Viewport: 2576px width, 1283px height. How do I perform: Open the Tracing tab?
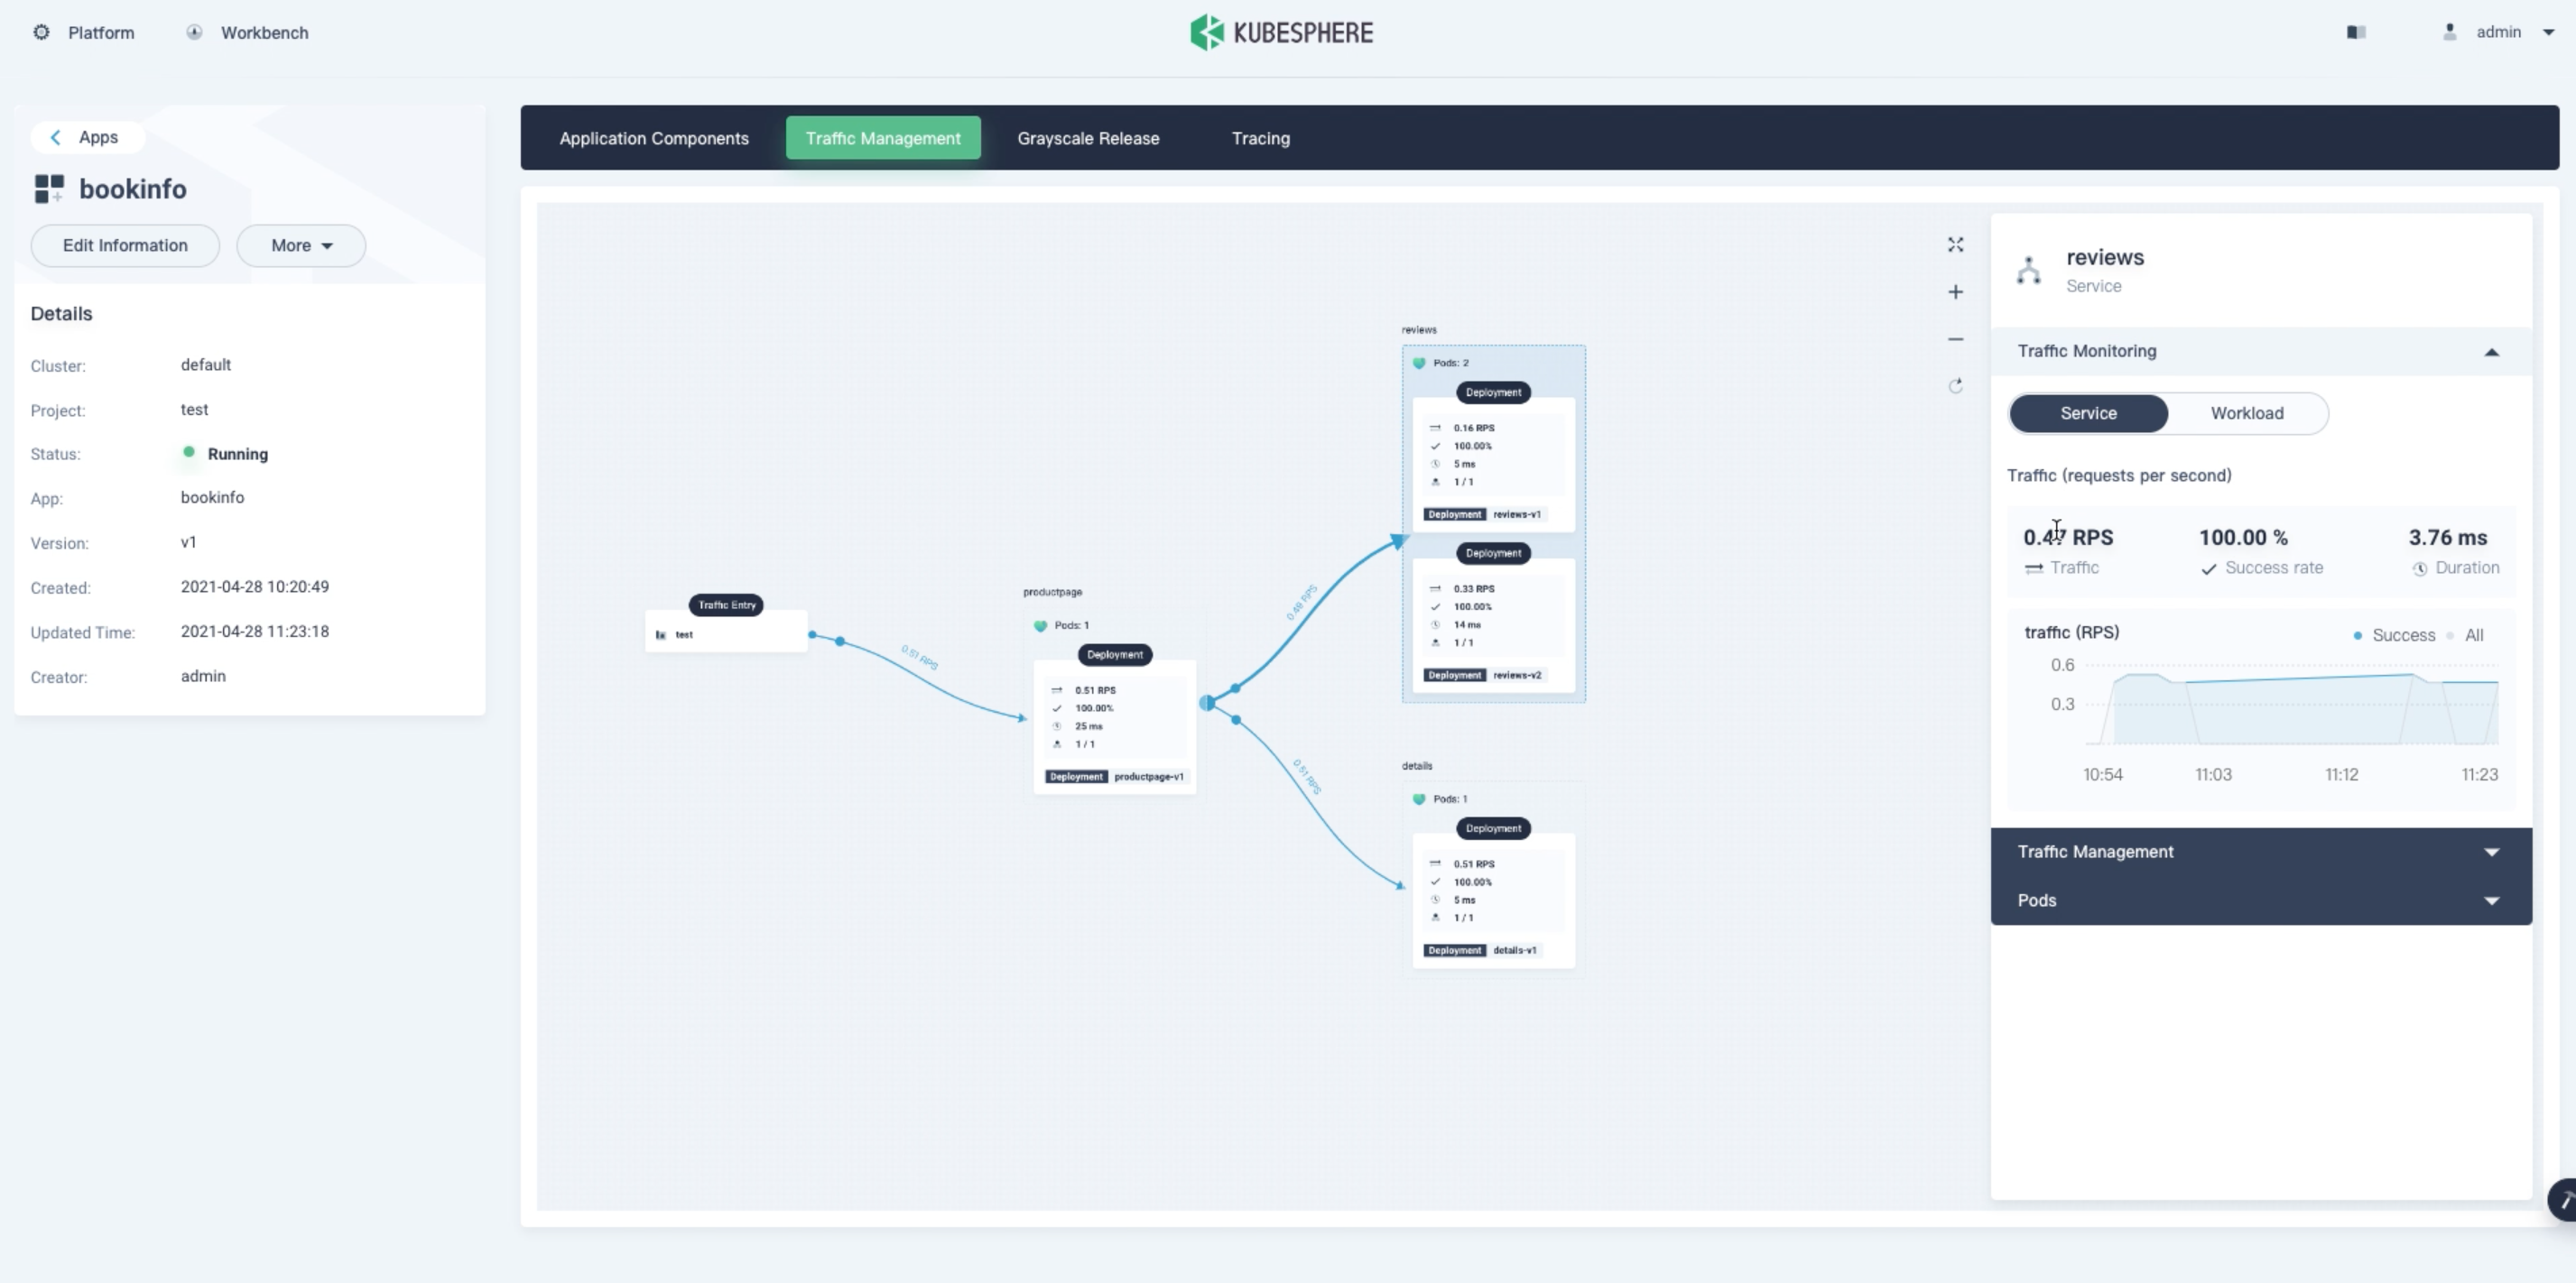click(x=1260, y=138)
